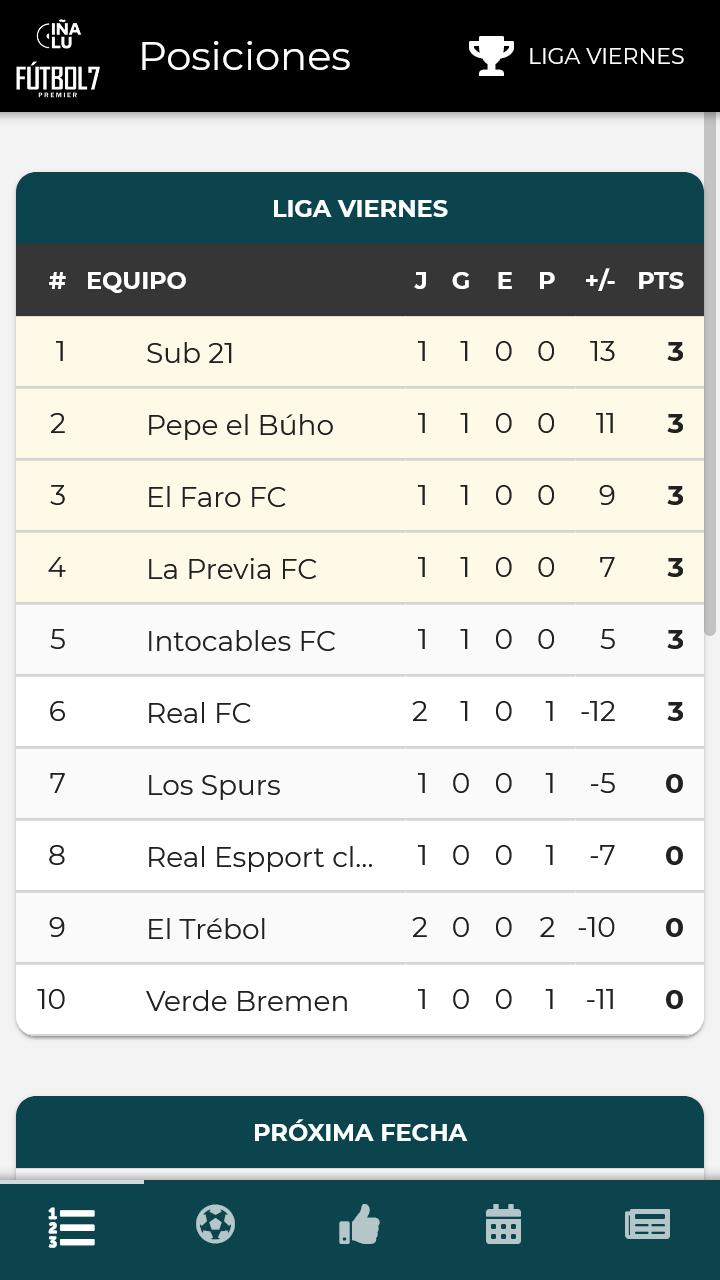
Task: Select LIGA VIERNES league label in header
Action: pos(606,56)
